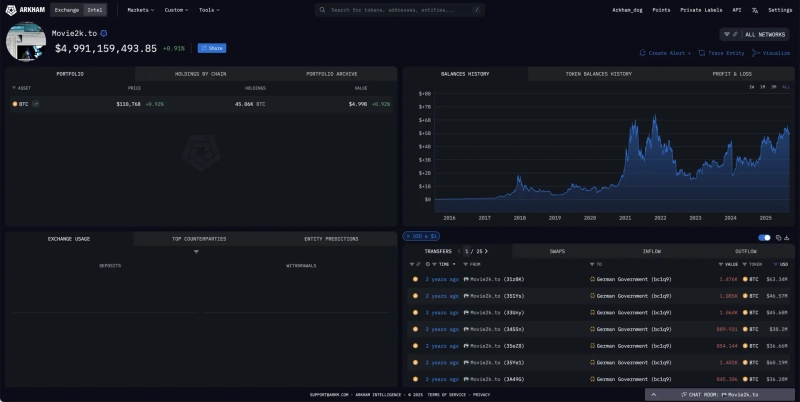Click the filter icon on VALUE column
Screen dimensions: 800x402
tap(719, 264)
